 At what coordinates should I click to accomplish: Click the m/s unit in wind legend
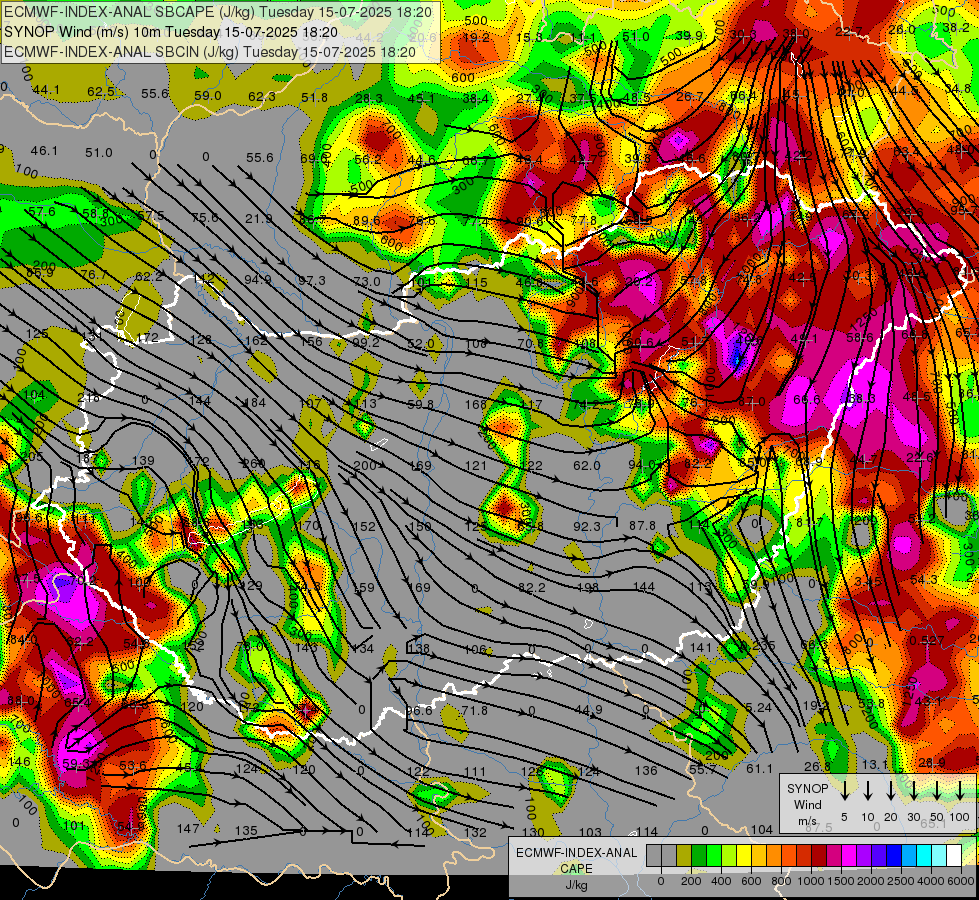[x=807, y=821]
